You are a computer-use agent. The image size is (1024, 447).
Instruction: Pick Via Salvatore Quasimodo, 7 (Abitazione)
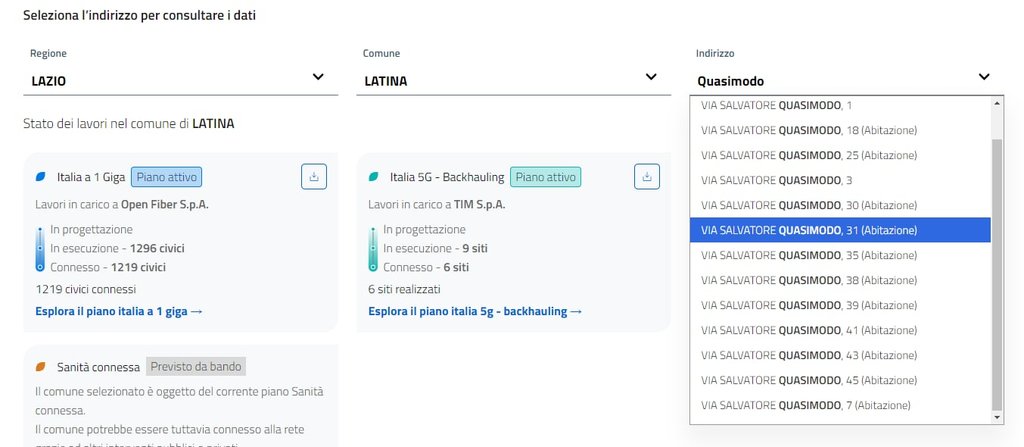[805, 405]
